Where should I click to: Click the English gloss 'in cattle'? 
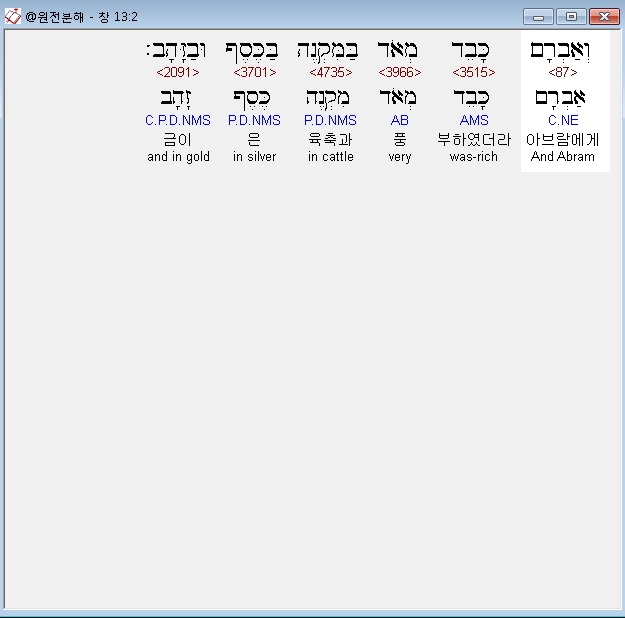330,157
